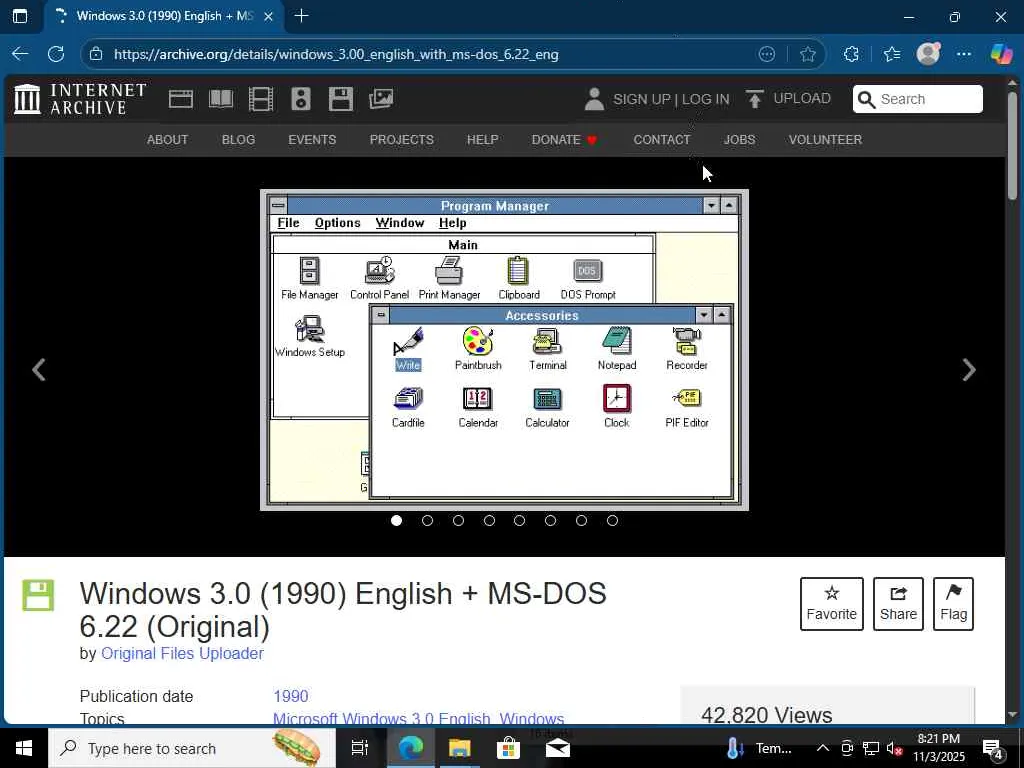Click the Favorite button

(x=831, y=604)
